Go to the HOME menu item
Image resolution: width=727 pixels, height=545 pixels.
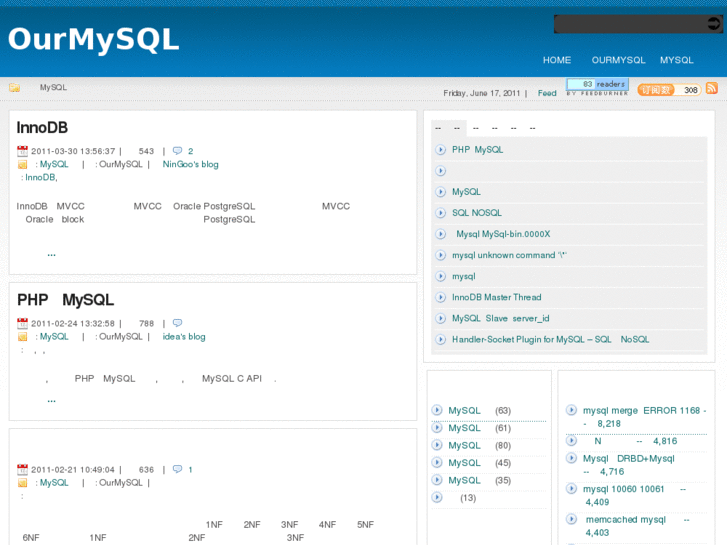(557, 60)
